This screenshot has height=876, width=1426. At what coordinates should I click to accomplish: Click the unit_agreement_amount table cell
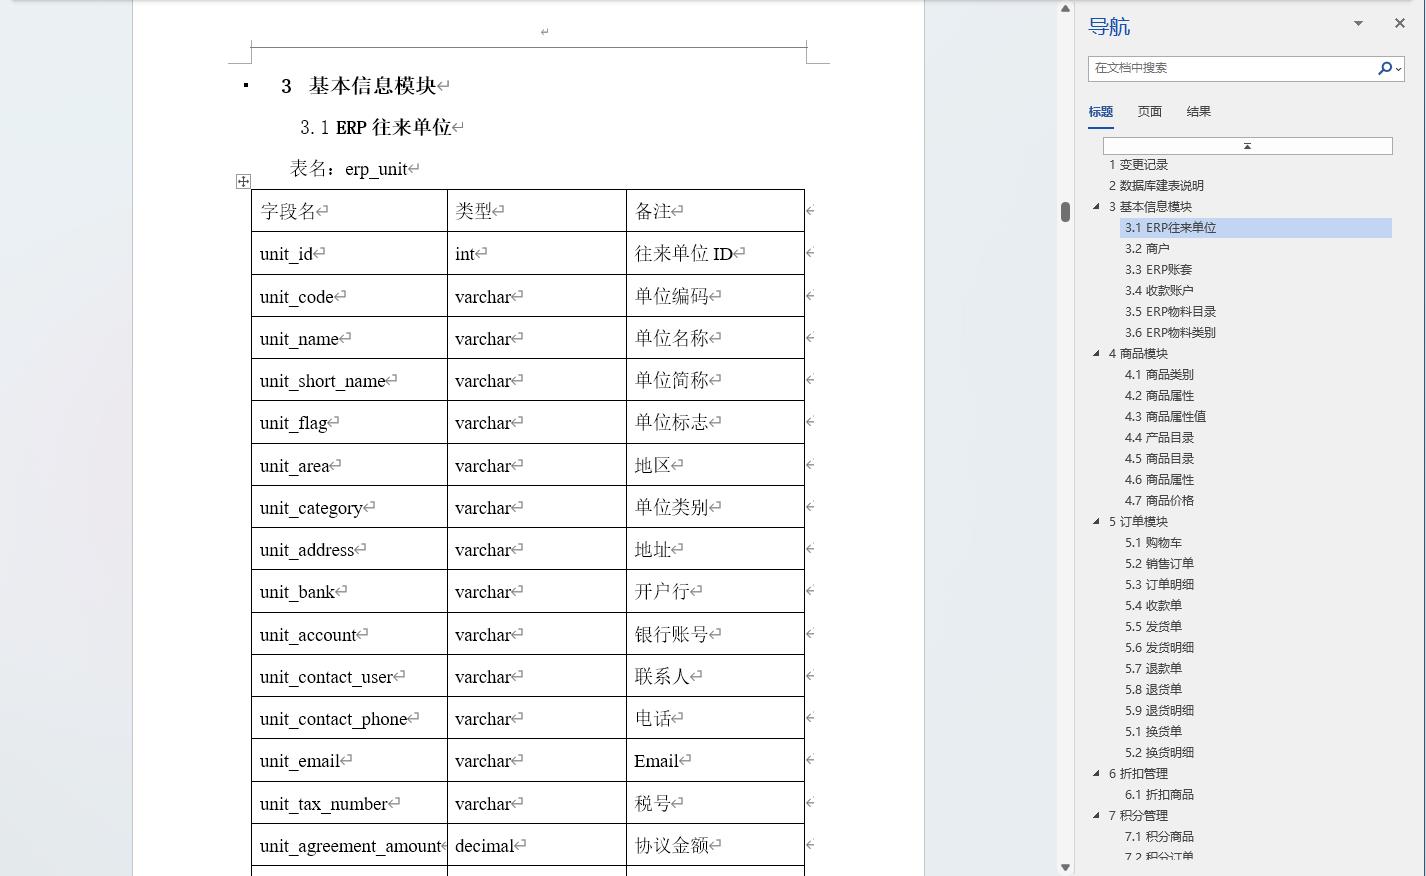(x=349, y=845)
